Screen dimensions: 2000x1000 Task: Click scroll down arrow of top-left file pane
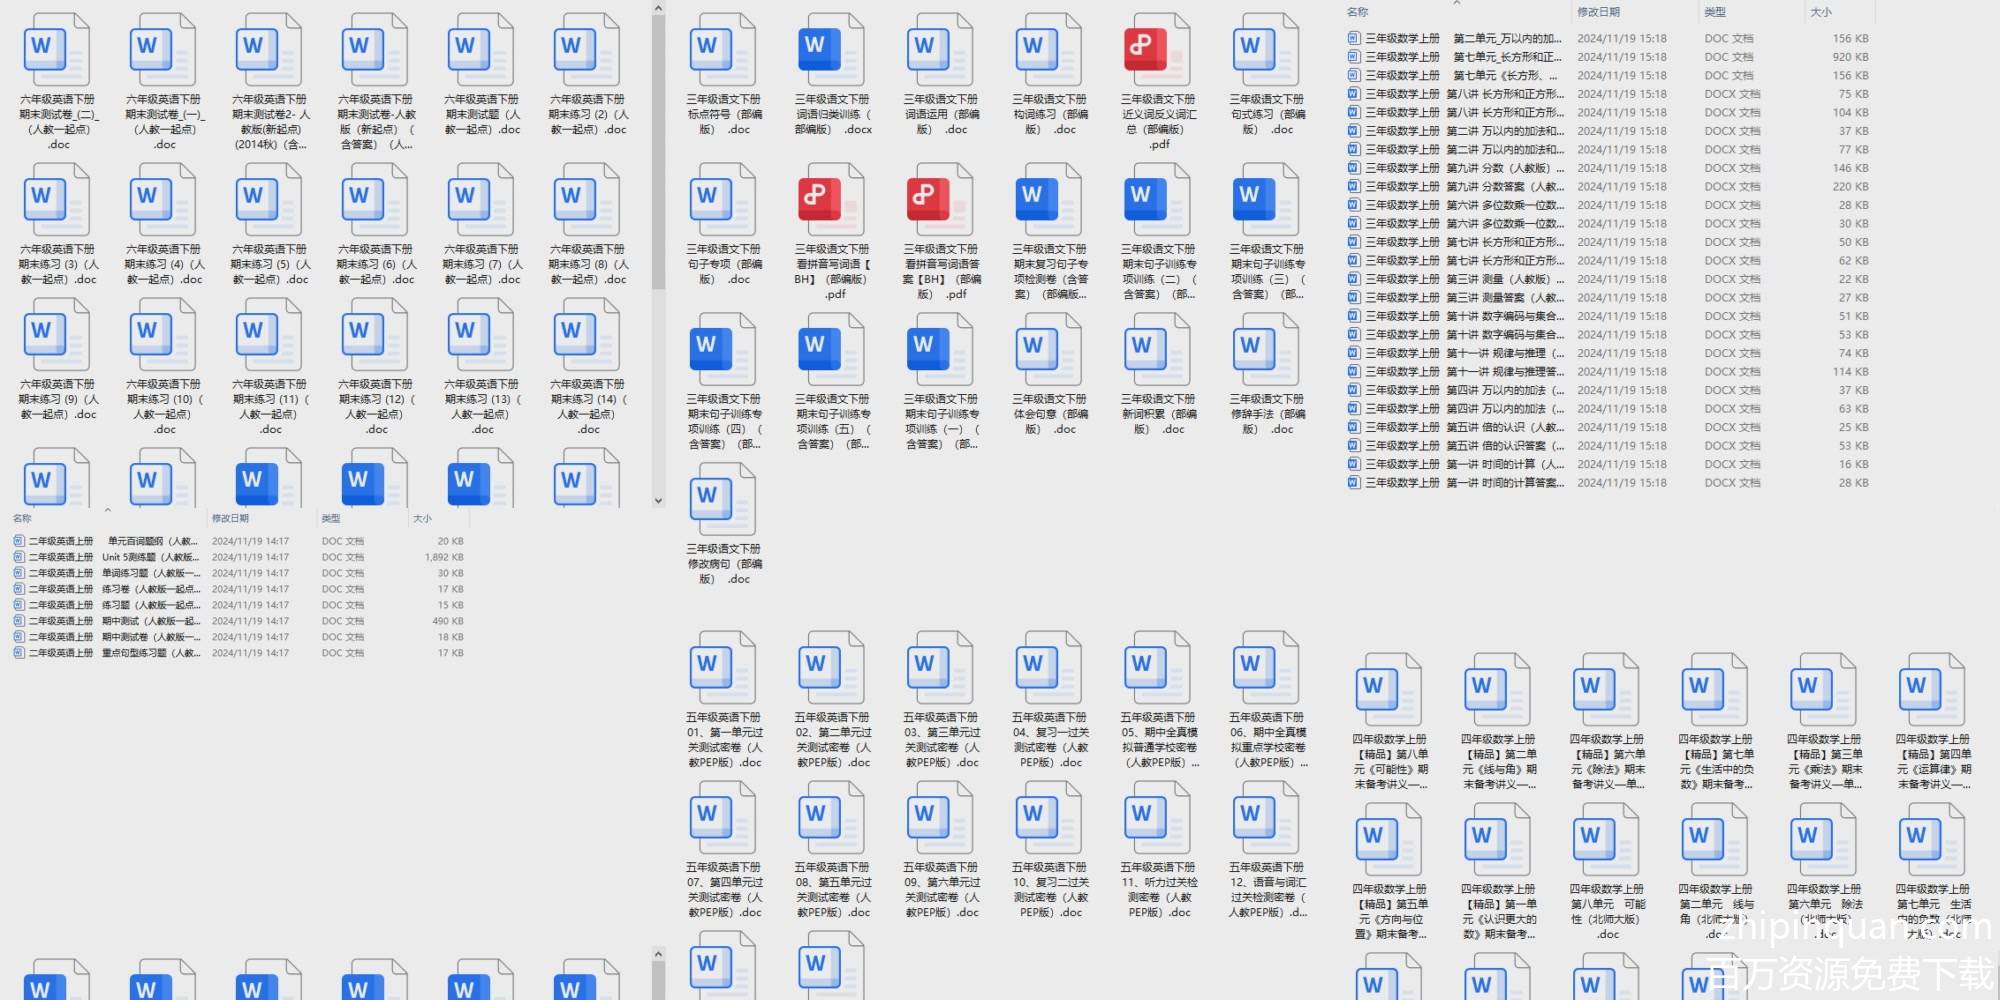coord(658,500)
